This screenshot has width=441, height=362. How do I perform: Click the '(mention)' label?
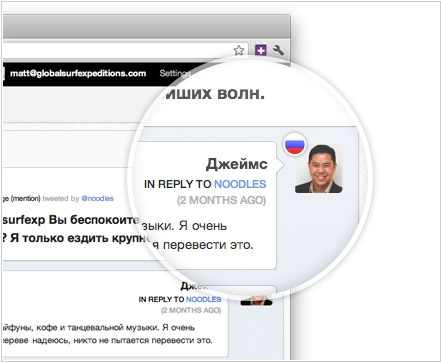click(x=25, y=199)
